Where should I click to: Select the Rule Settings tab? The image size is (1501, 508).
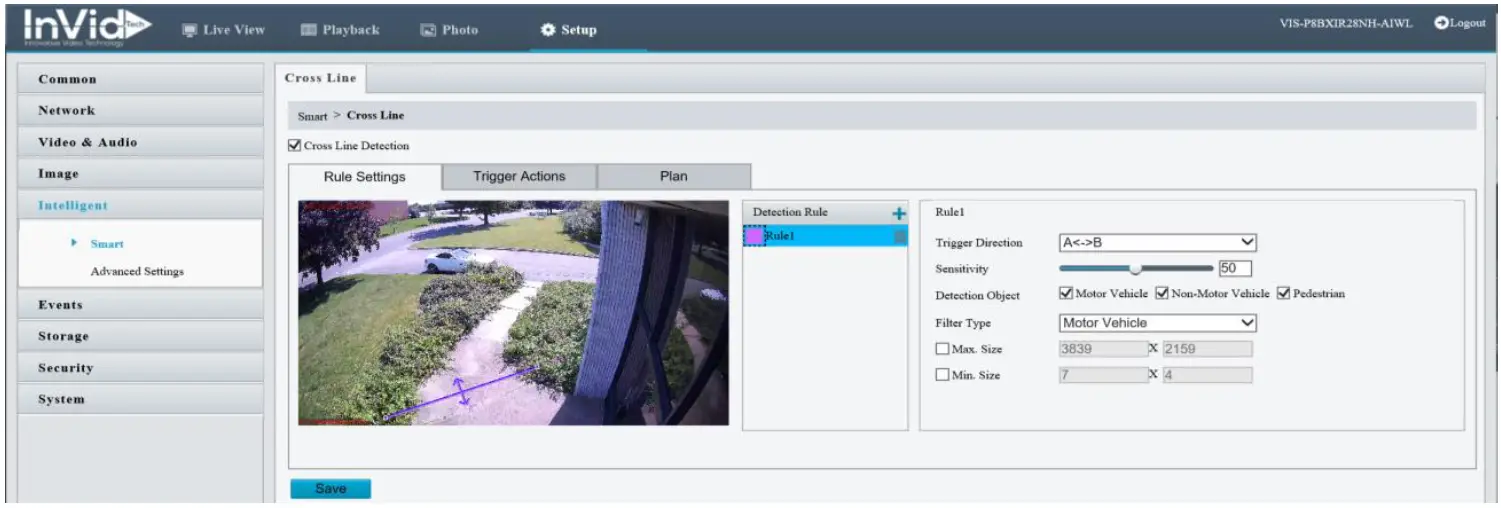point(365,177)
